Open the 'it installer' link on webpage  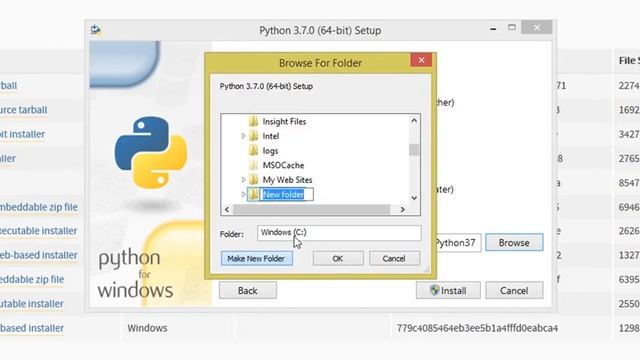pos(22,134)
